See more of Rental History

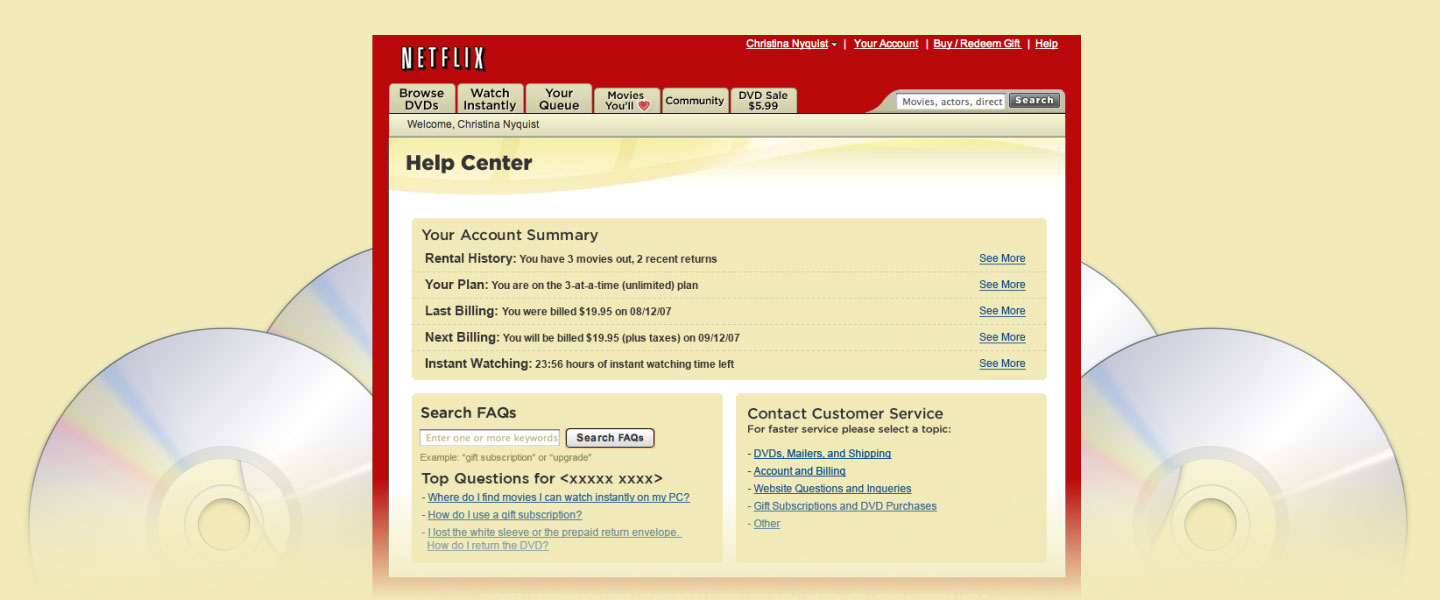click(x=1001, y=259)
